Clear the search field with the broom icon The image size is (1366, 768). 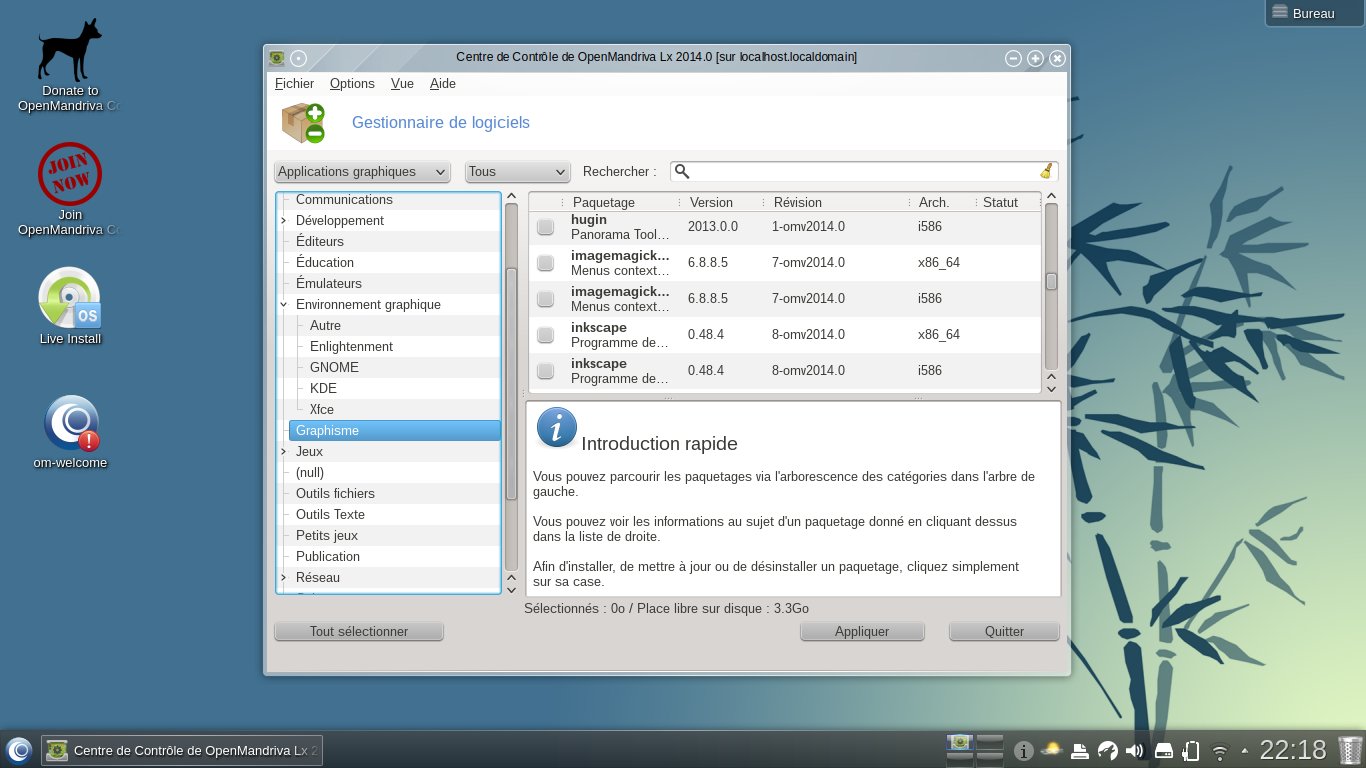1046,172
